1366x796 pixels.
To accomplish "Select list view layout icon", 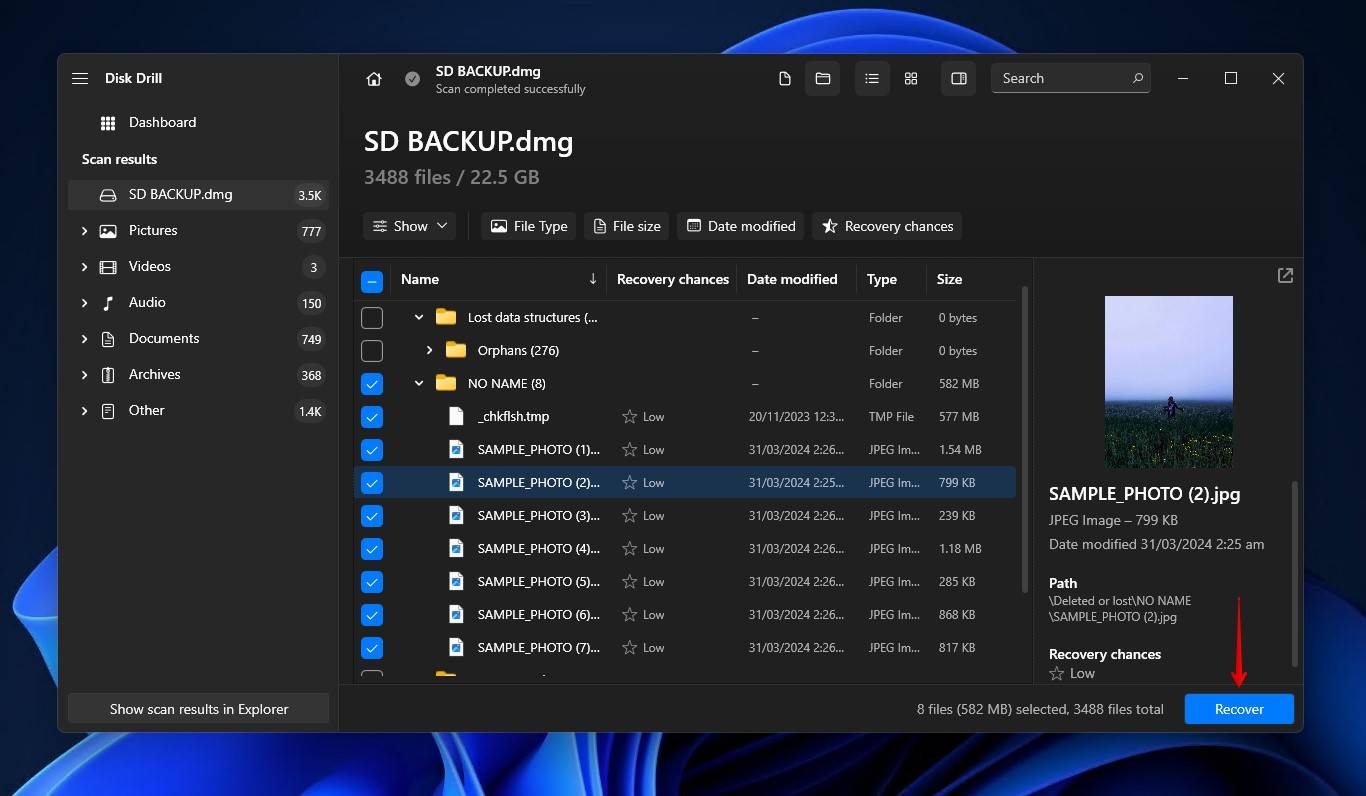I will tap(872, 78).
